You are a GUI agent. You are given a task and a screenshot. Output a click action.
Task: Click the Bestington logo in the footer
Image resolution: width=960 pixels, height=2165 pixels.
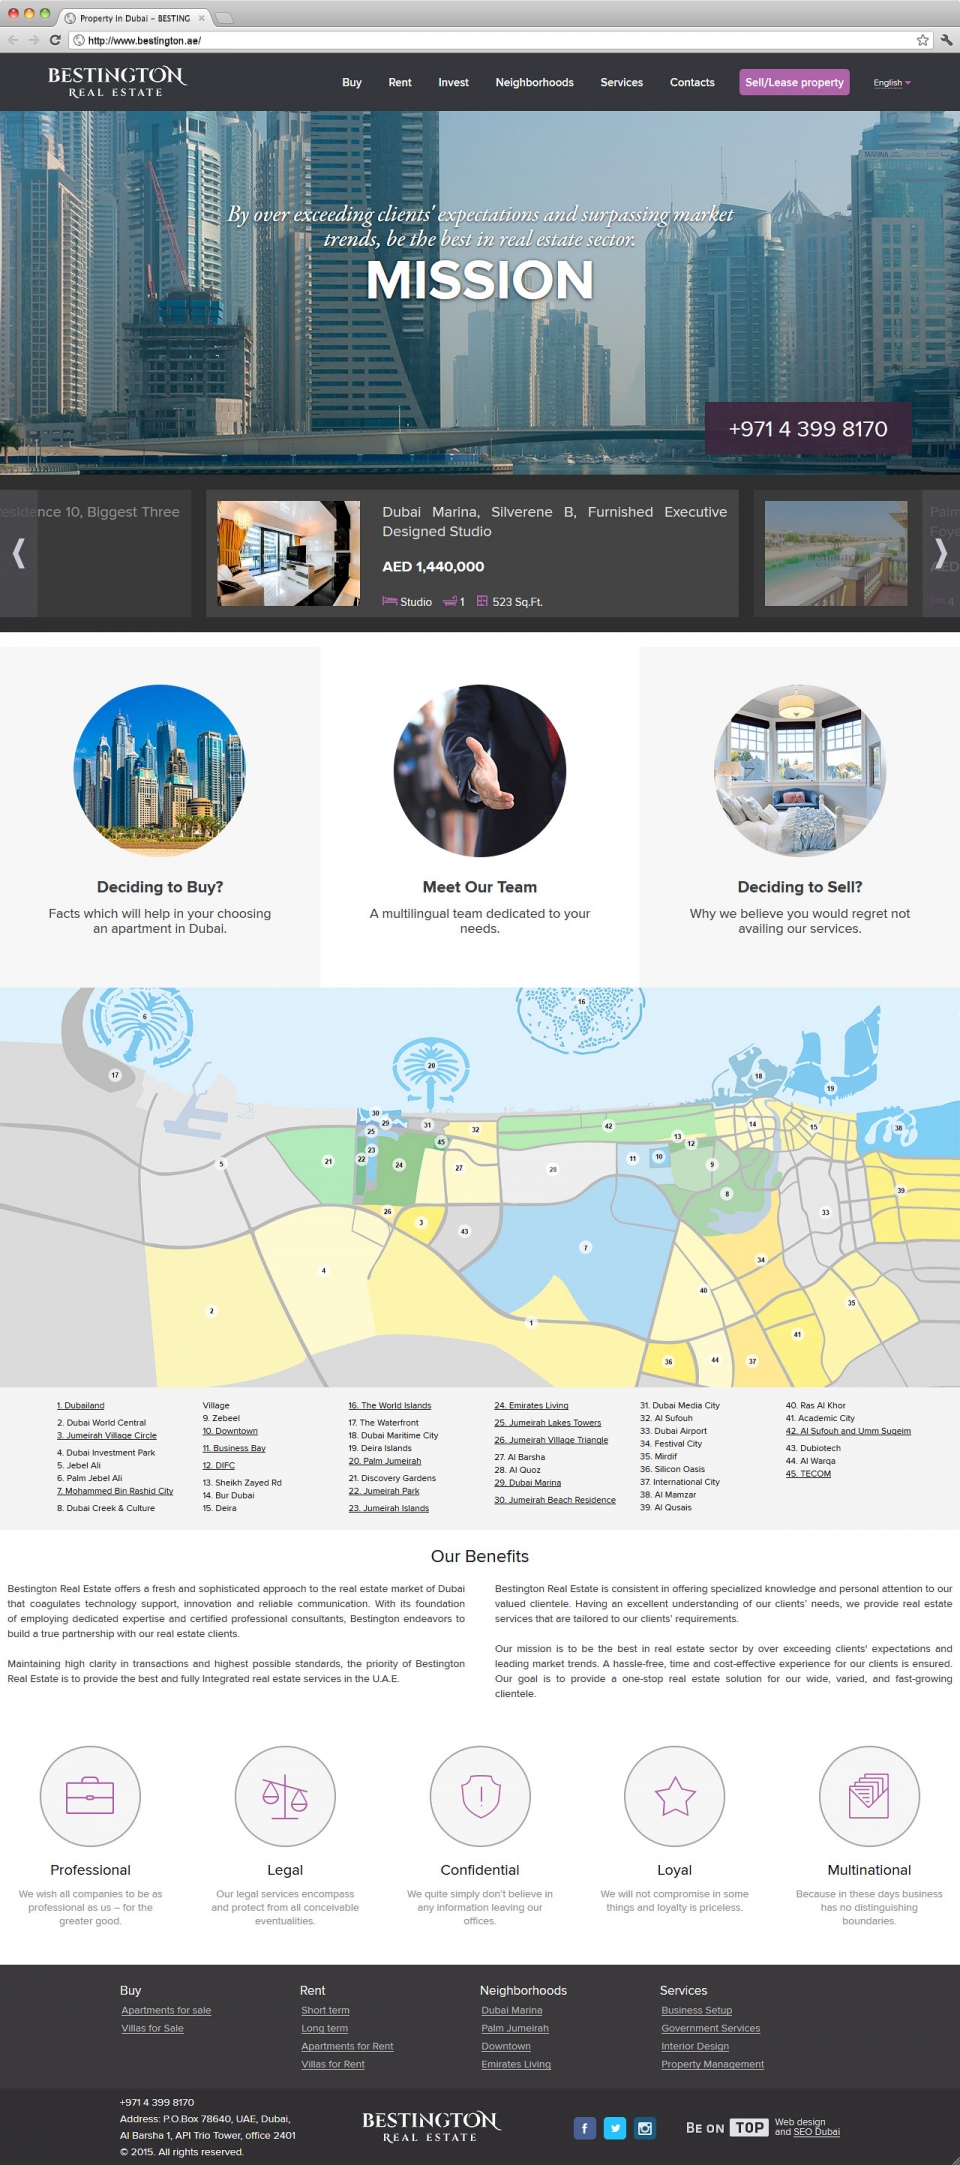431,2126
